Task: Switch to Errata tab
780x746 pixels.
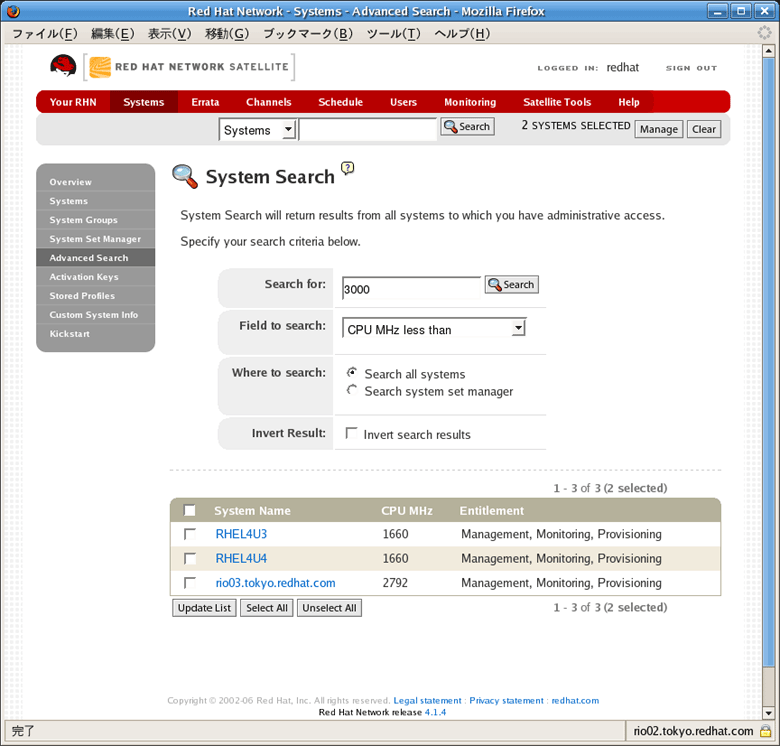Action: tap(205, 102)
